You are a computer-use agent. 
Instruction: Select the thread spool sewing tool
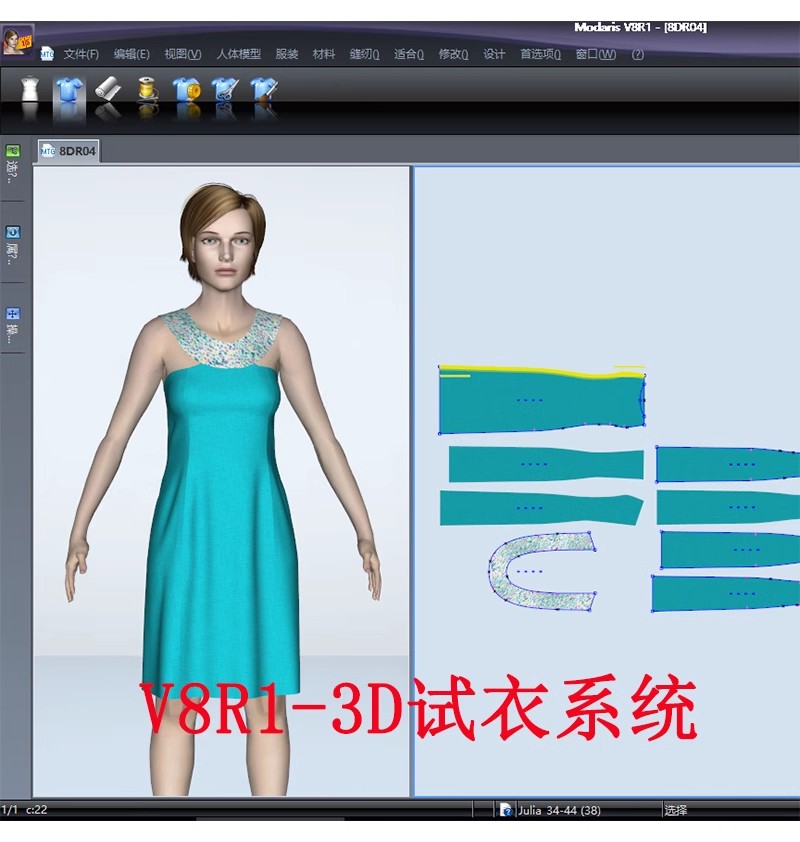click(x=147, y=89)
